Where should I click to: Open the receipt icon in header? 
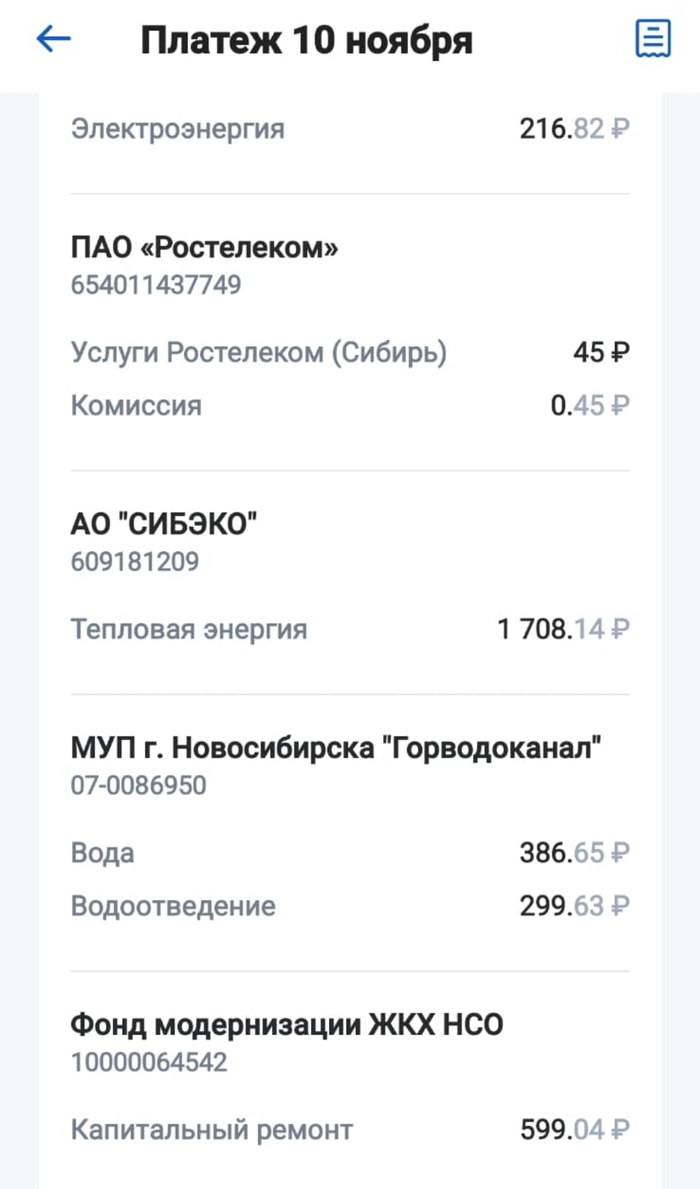click(x=653, y=40)
